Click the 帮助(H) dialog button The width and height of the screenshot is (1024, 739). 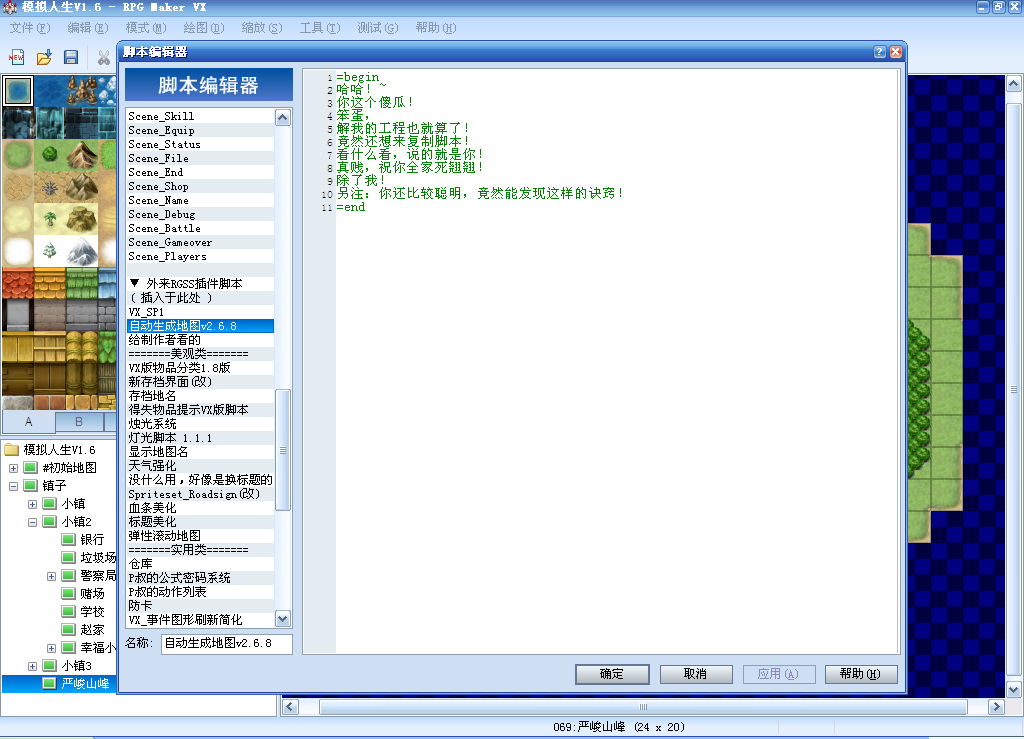[861, 674]
